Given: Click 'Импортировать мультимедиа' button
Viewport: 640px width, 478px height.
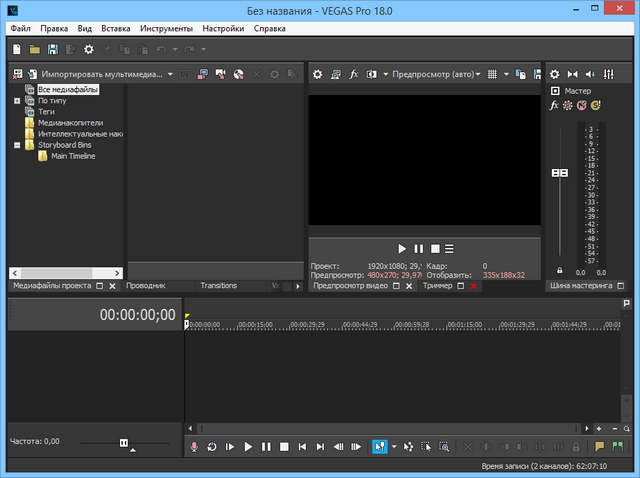Looking at the screenshot, I should (x=100, y=74).
